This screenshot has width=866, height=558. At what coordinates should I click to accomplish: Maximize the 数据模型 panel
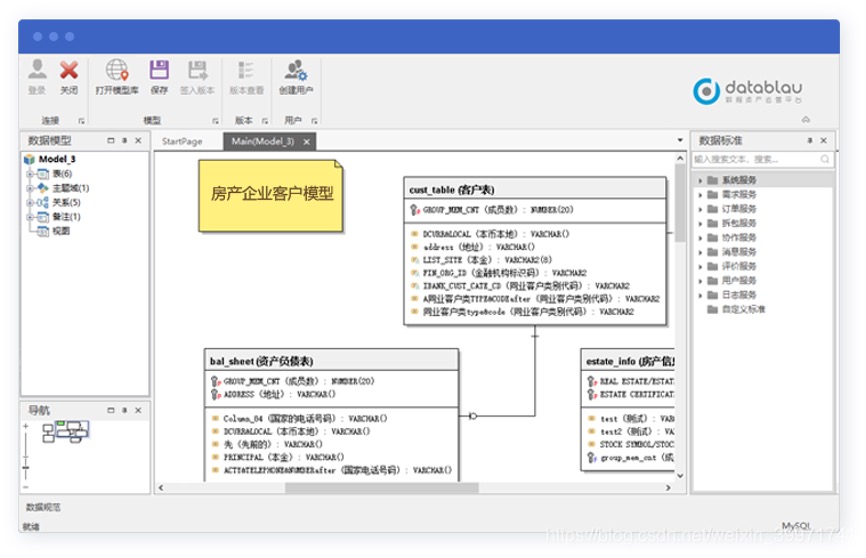[110, 140]
